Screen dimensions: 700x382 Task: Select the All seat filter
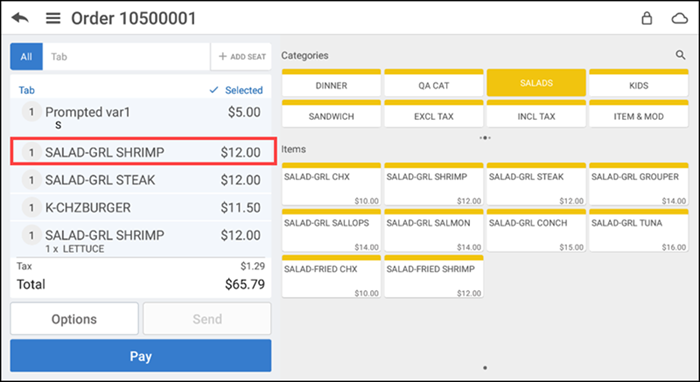26,57
